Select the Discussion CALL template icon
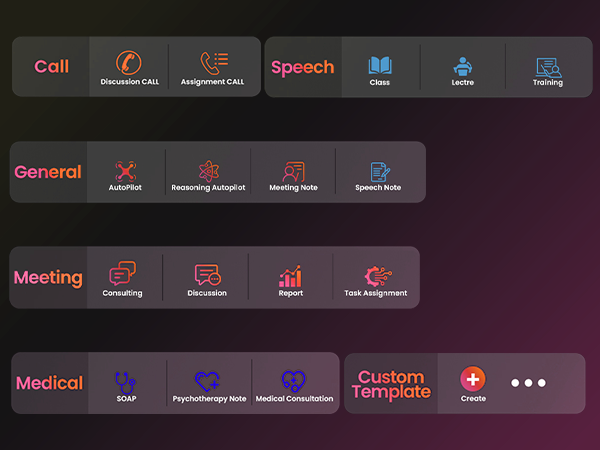The height and width of the screenshot is (450, 600). click(x=128, y=64)
